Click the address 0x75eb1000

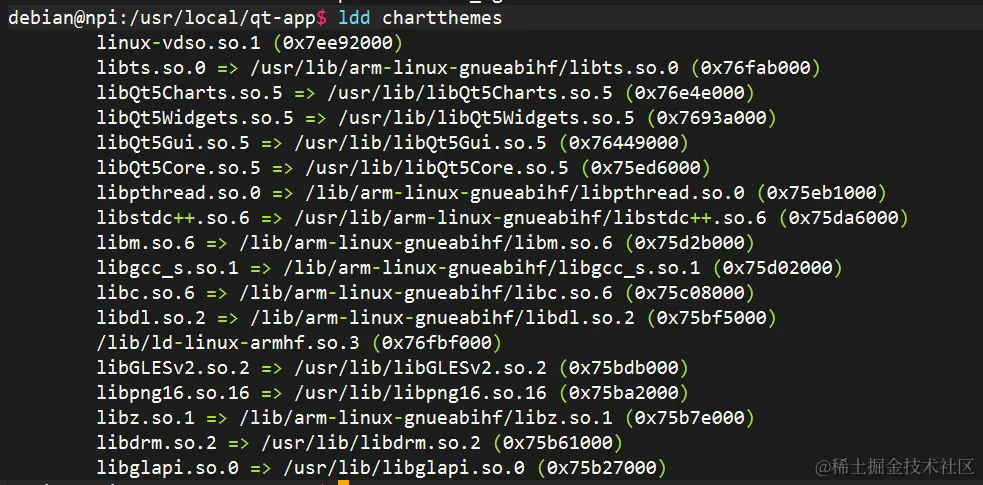coord(823,192)
